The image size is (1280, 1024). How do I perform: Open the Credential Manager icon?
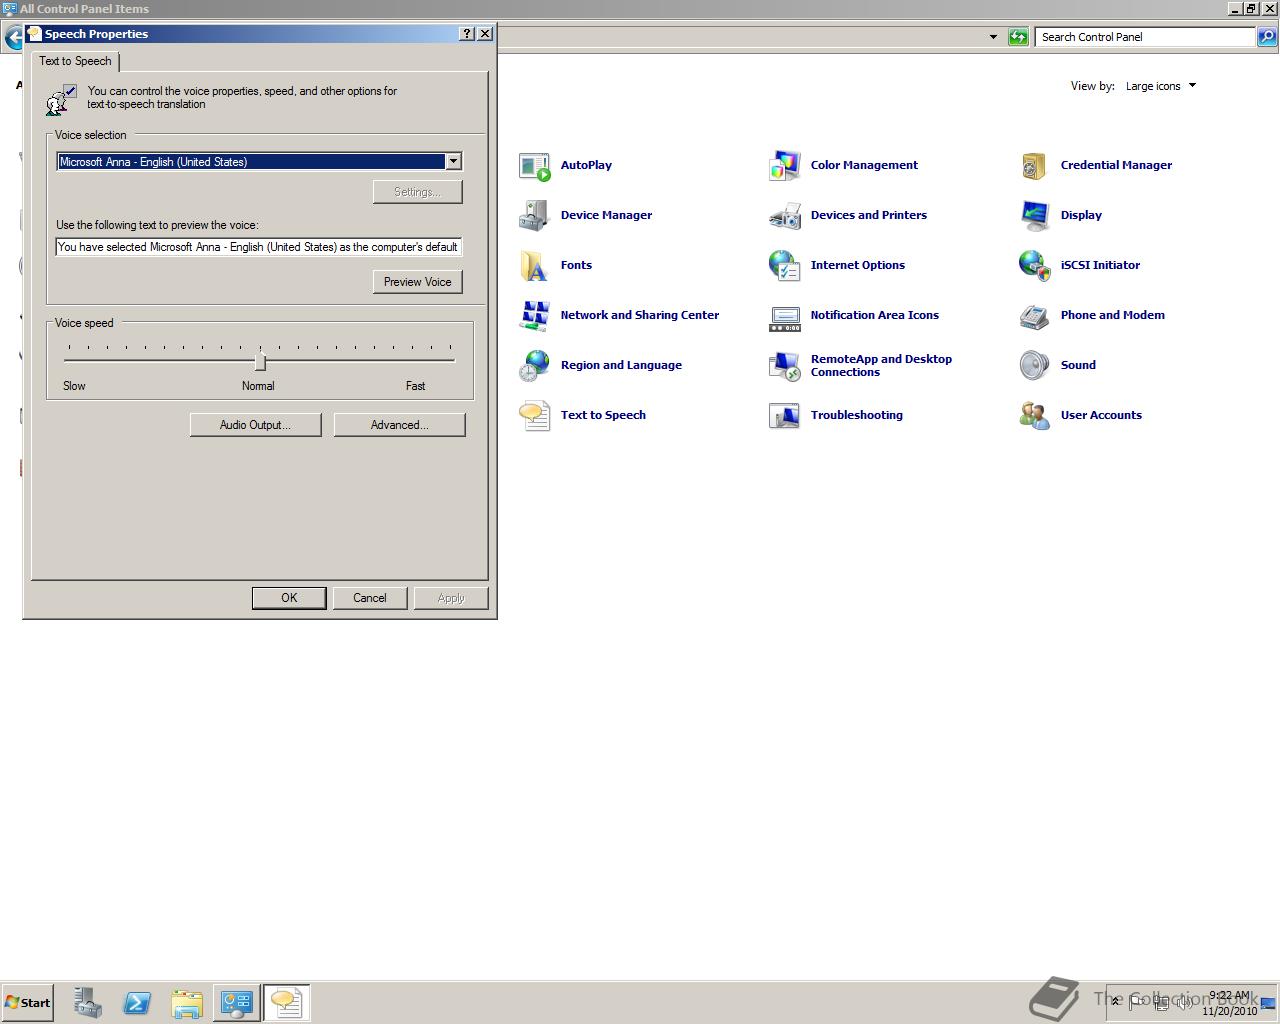coord(1035,166)
